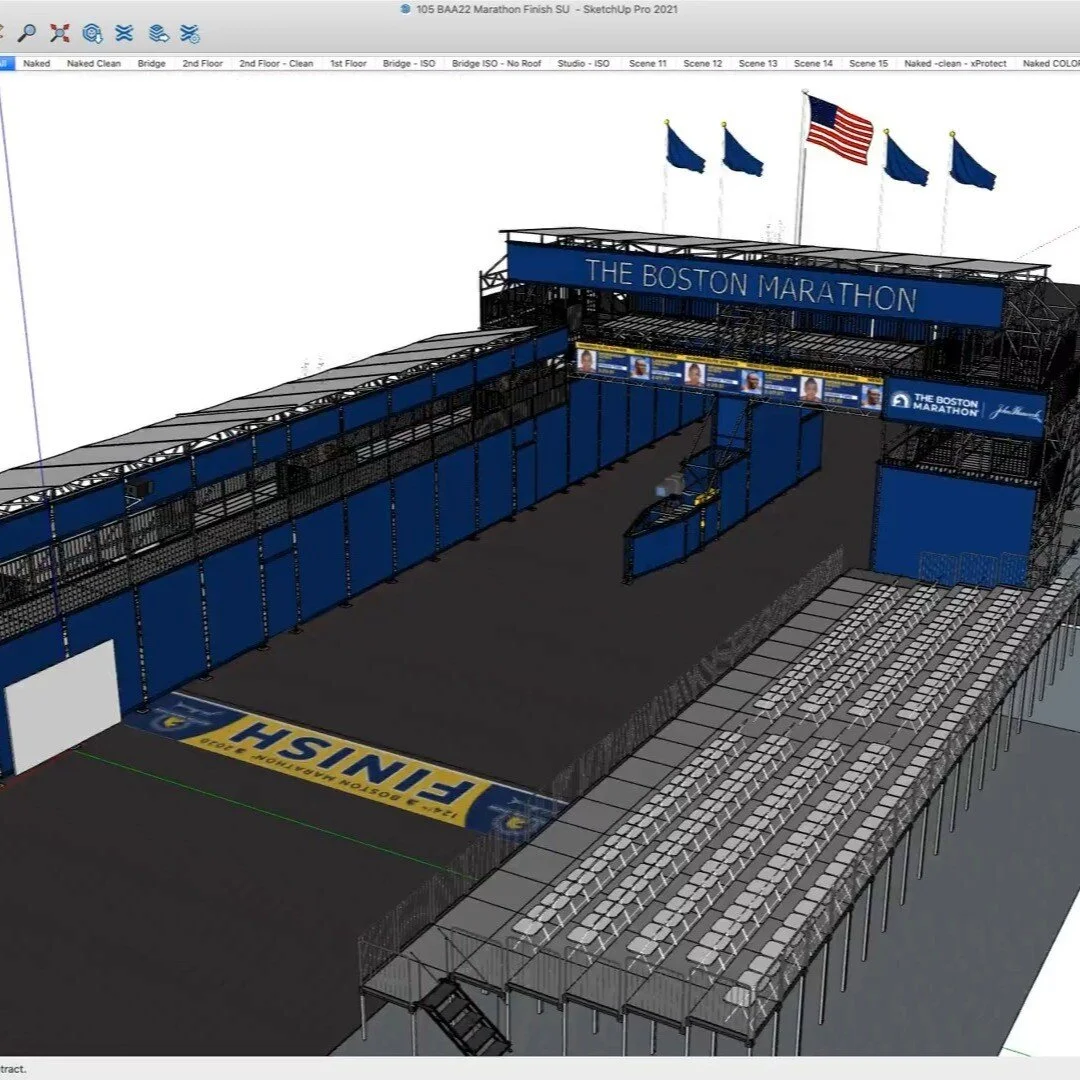
Task: Select the Boston Marathon logo sign panel
Action: point(964,406)
